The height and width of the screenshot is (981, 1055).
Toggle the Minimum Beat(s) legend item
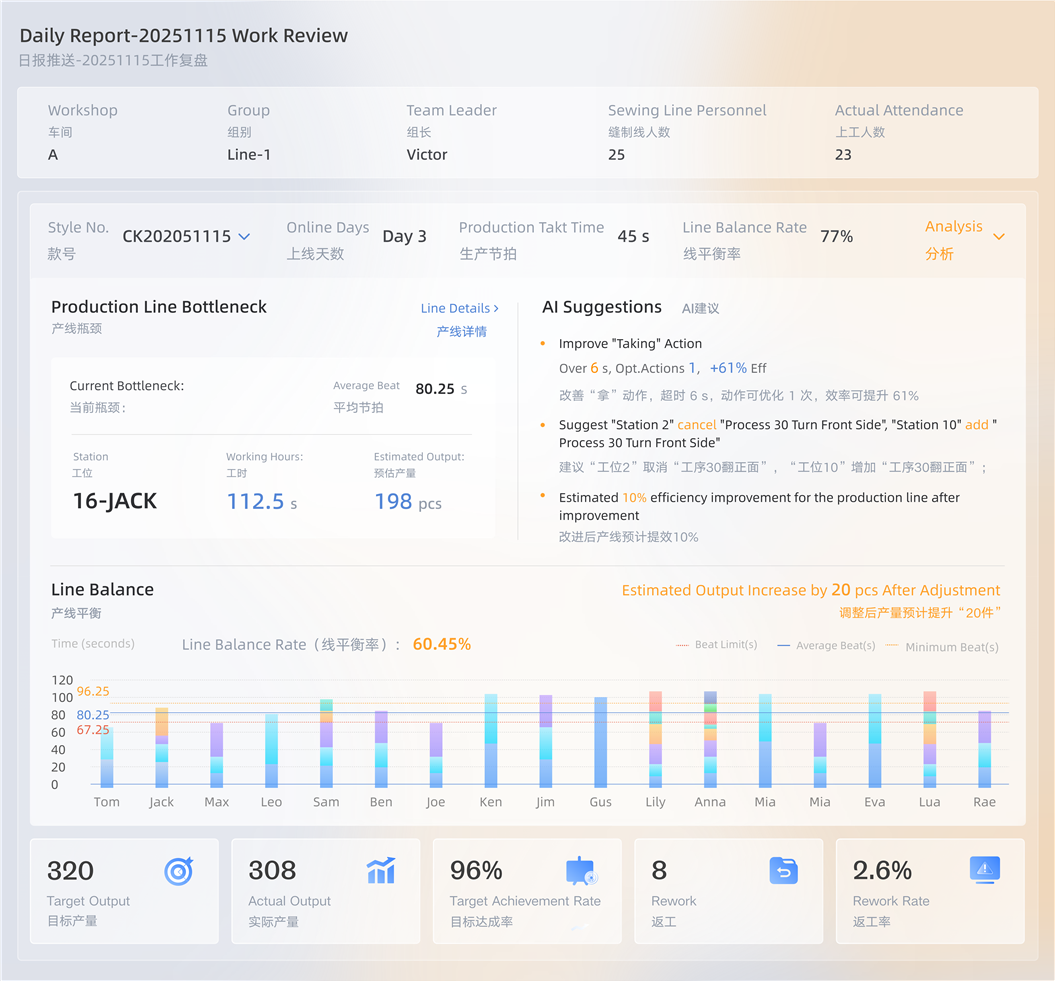coord(941,647)
